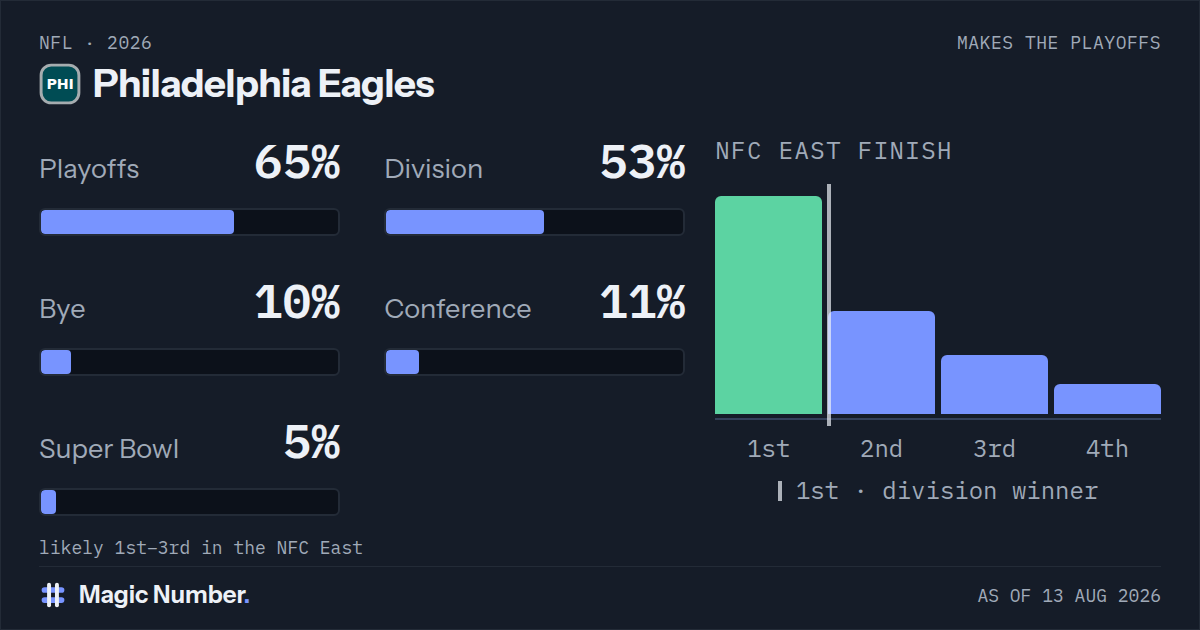The width and height of the screenshot is (1200, 630).
Task: Click the MAKES THE PLAYOFFS label
Action: tap(1059, 43)
